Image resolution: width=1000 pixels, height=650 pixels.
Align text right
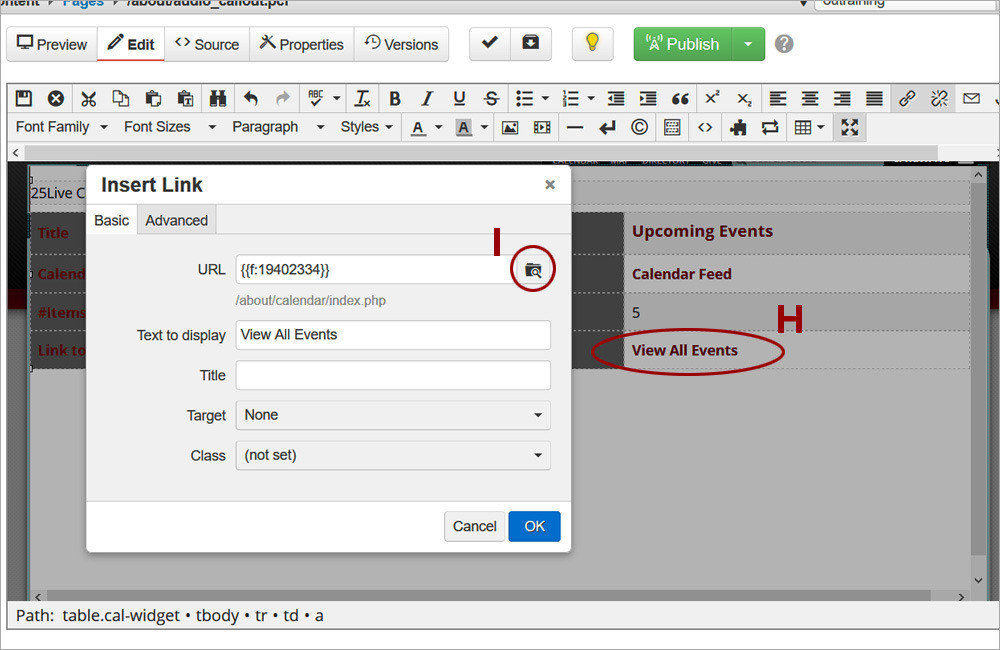pos(842,98)
